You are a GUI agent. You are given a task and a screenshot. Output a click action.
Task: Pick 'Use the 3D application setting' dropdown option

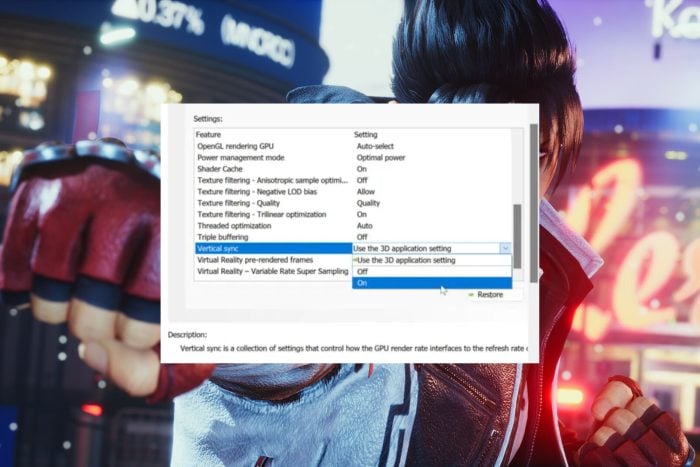(x=432, y=260)
